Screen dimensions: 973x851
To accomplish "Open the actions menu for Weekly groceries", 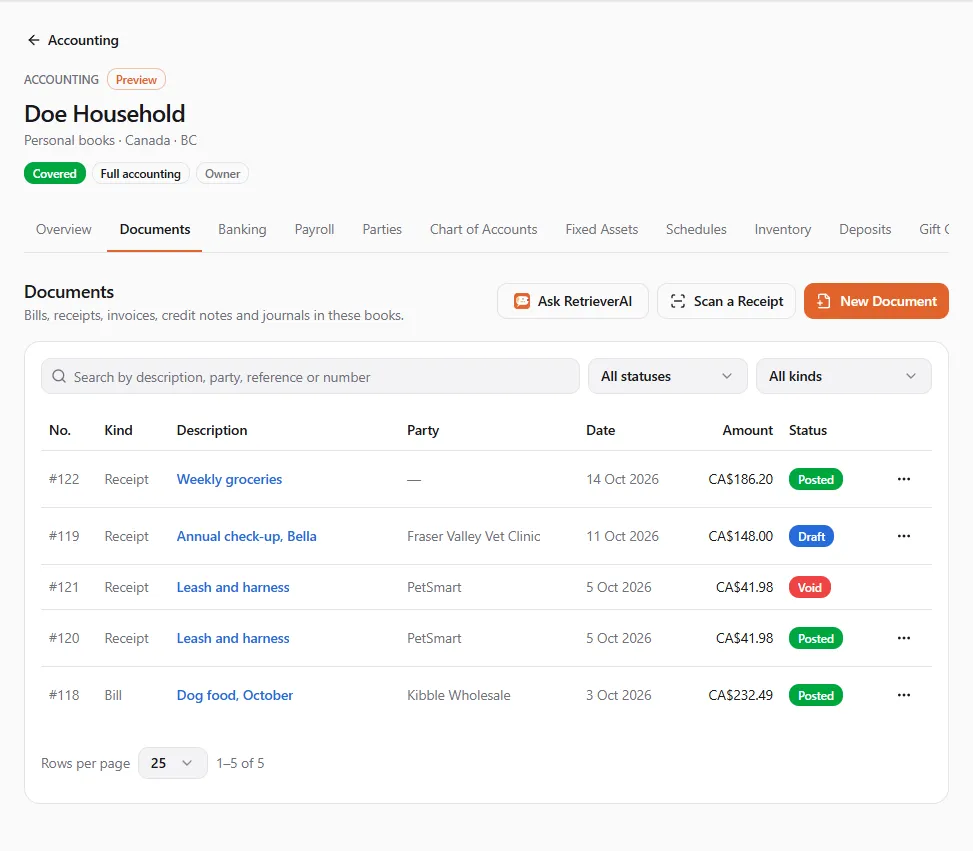I will pos(904,479).
